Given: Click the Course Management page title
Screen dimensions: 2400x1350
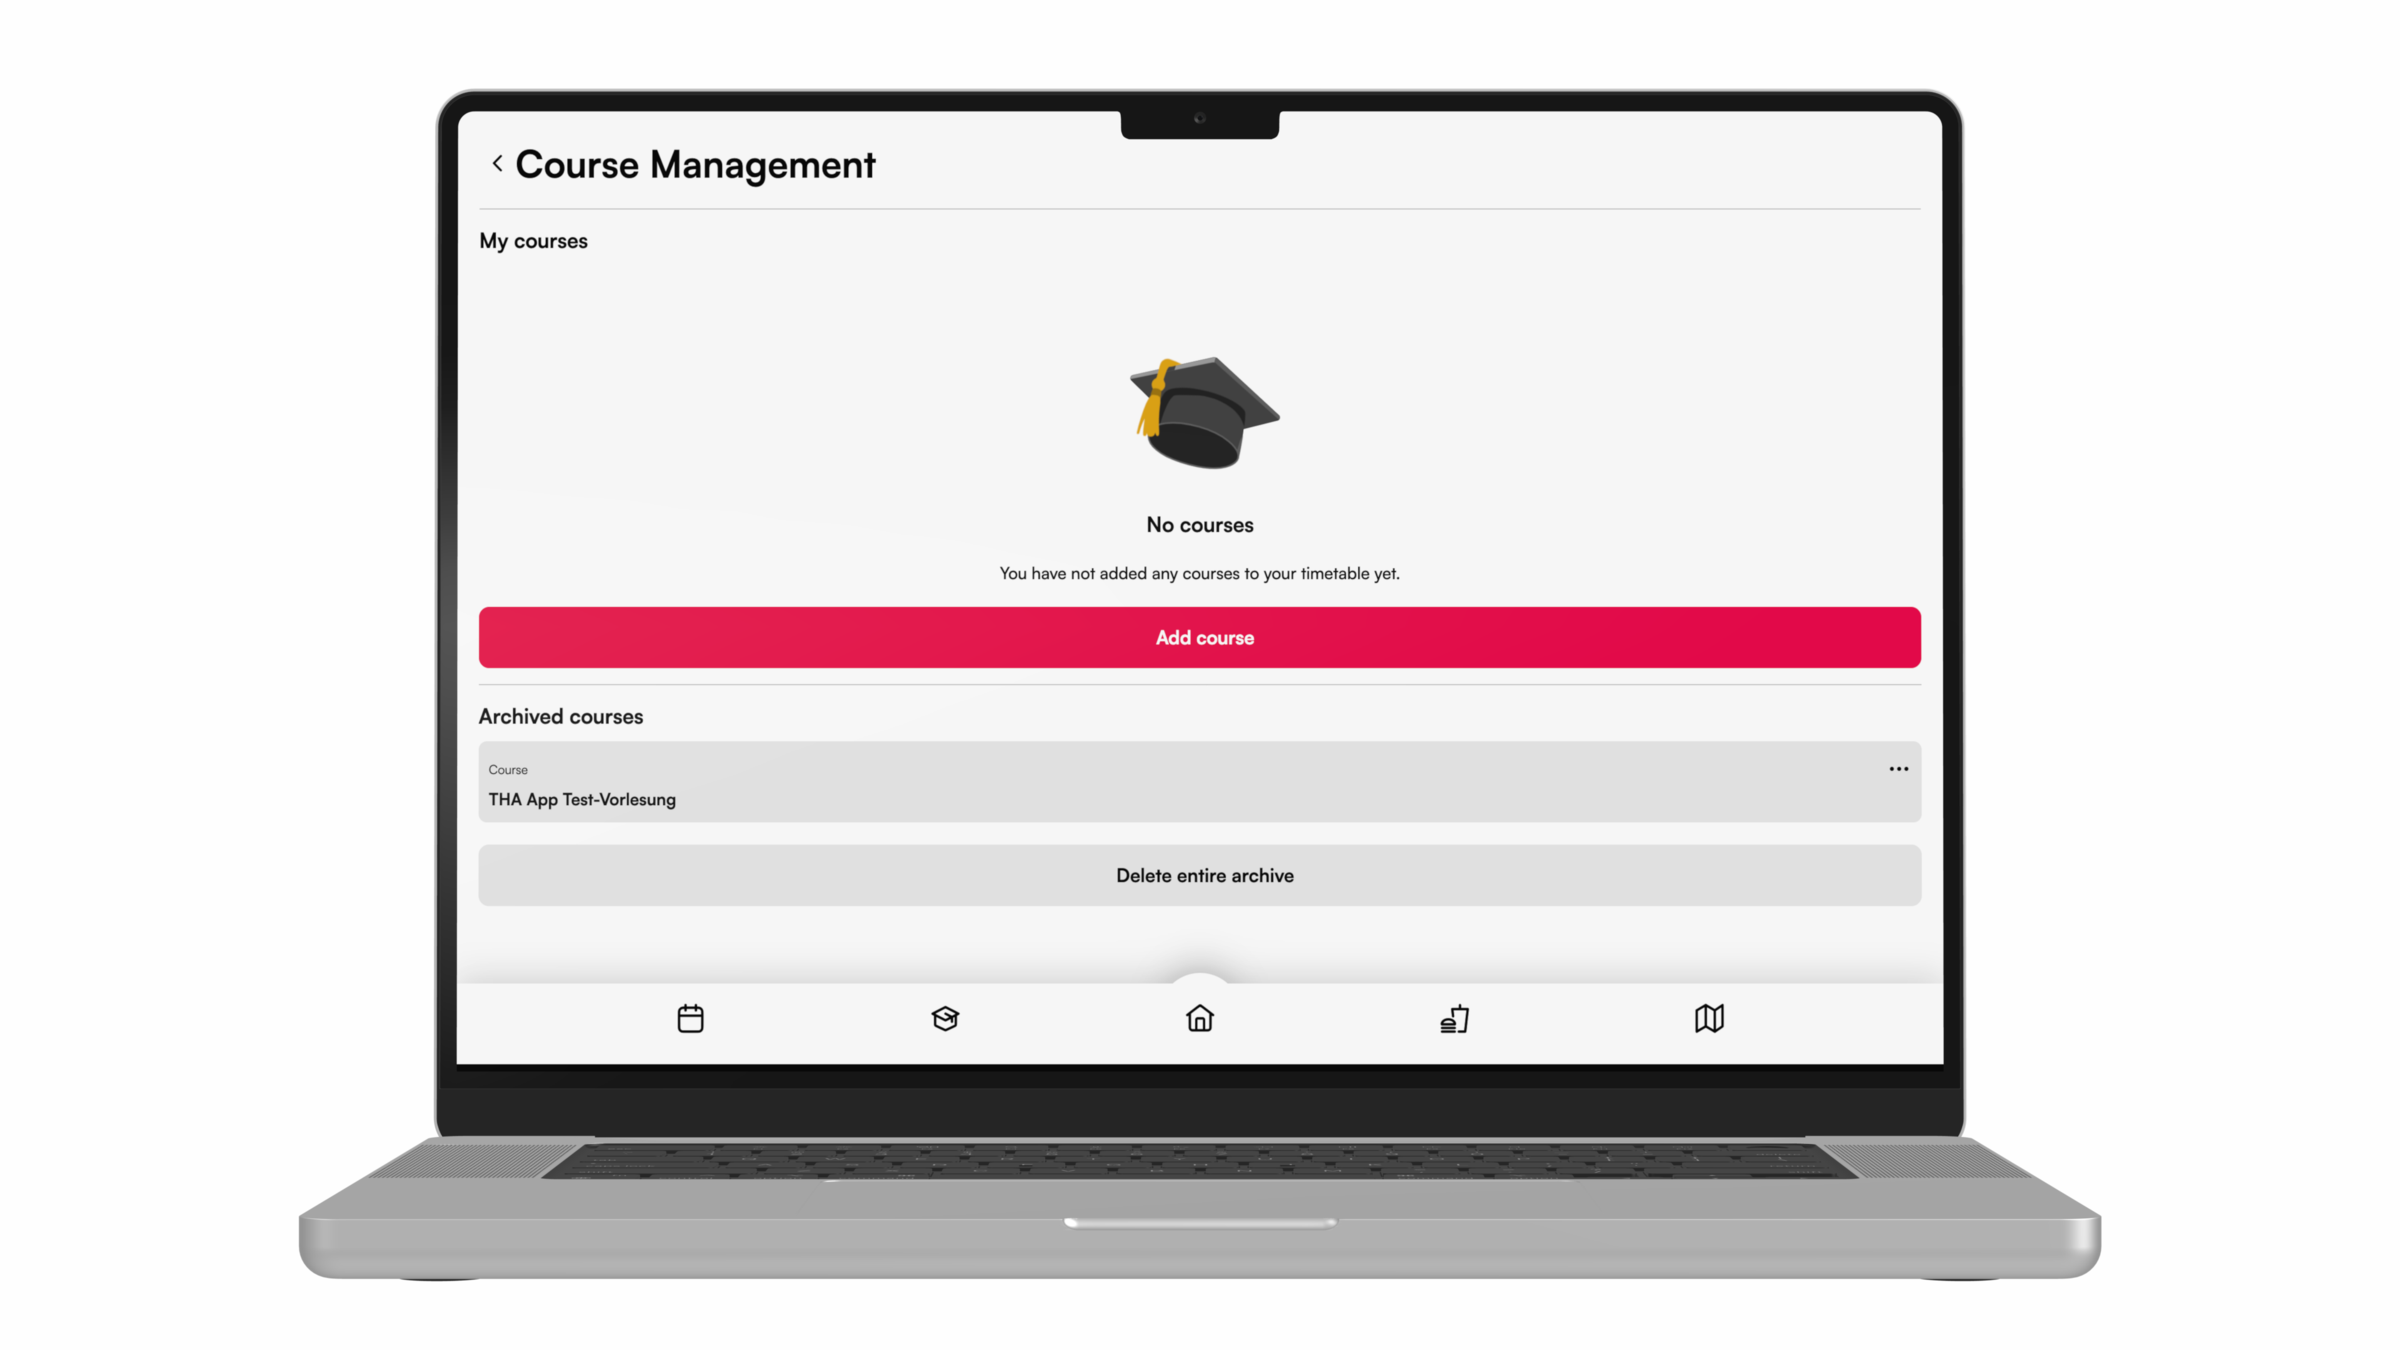Looking at the screenshot, I should click(695, 165).
